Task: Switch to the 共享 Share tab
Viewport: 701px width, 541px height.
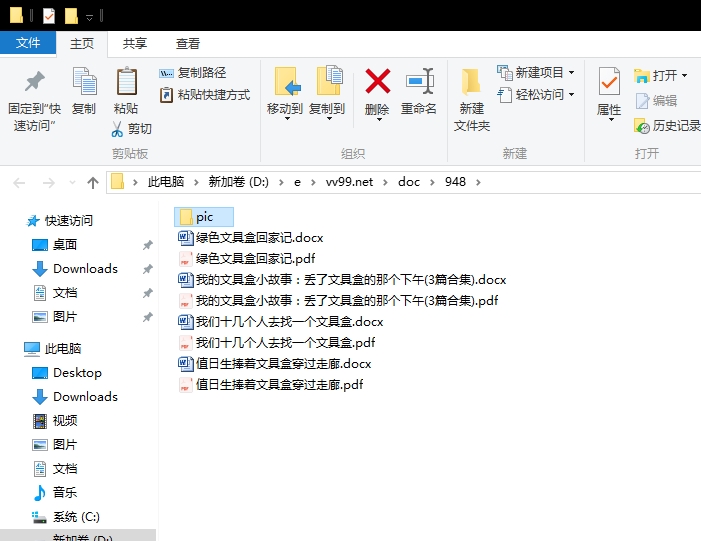Action: (135, 44)
